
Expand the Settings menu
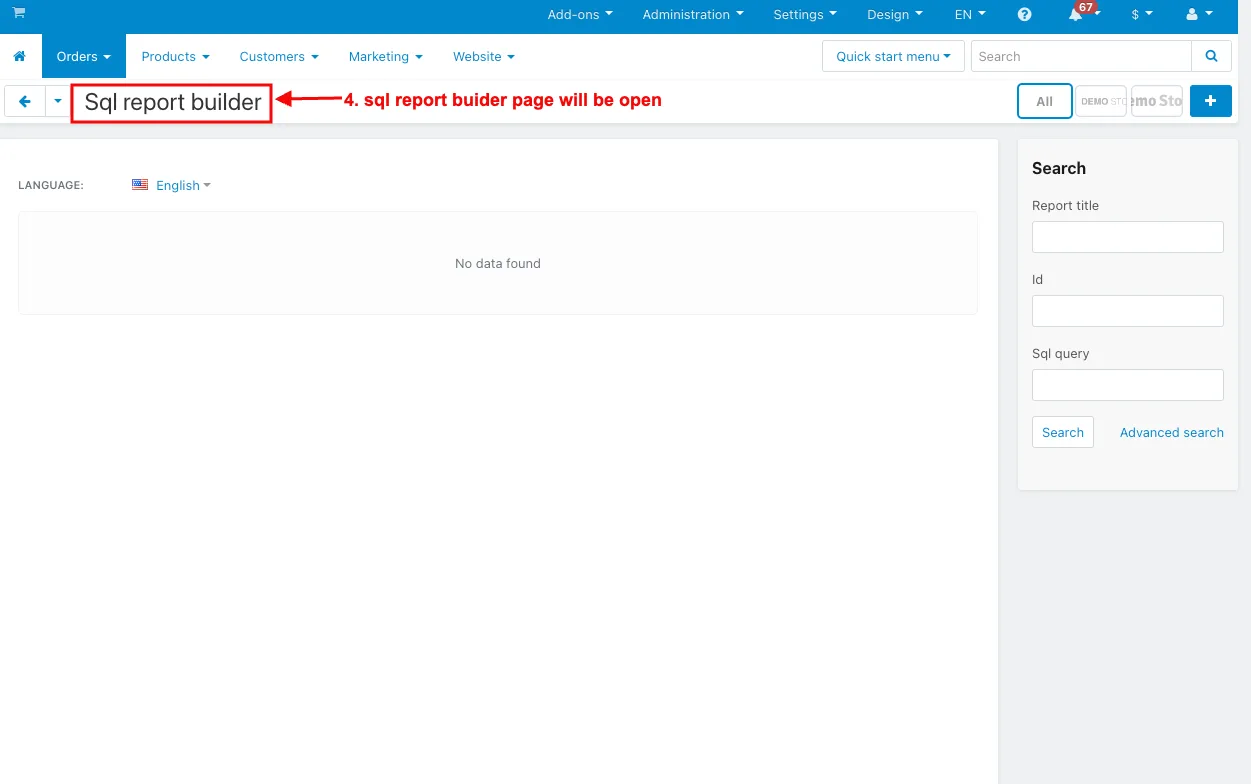[805, 15]
